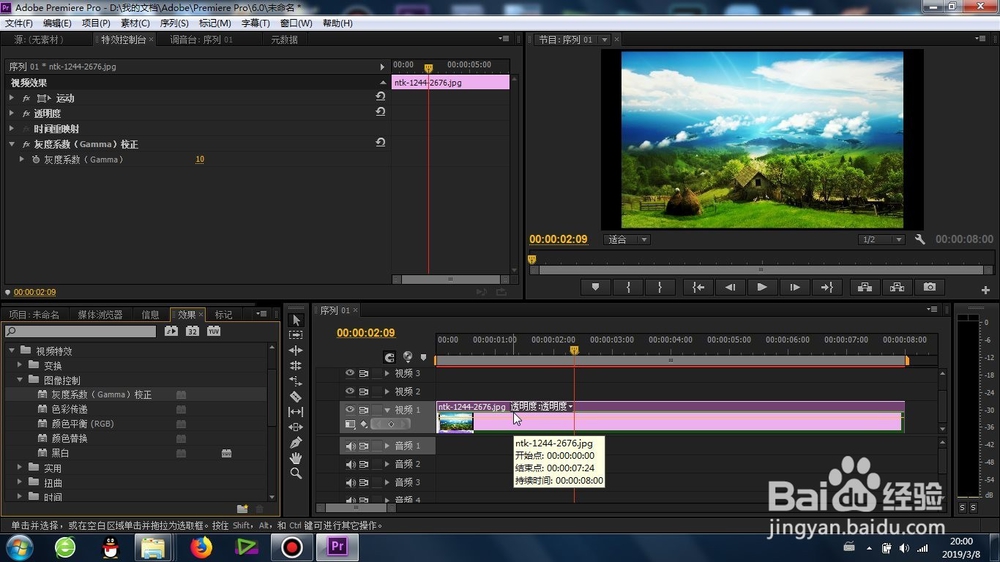Open playback resolution 1/2 dropdown
Viewport: 1000px width, 562px height.
click(881, 240)
